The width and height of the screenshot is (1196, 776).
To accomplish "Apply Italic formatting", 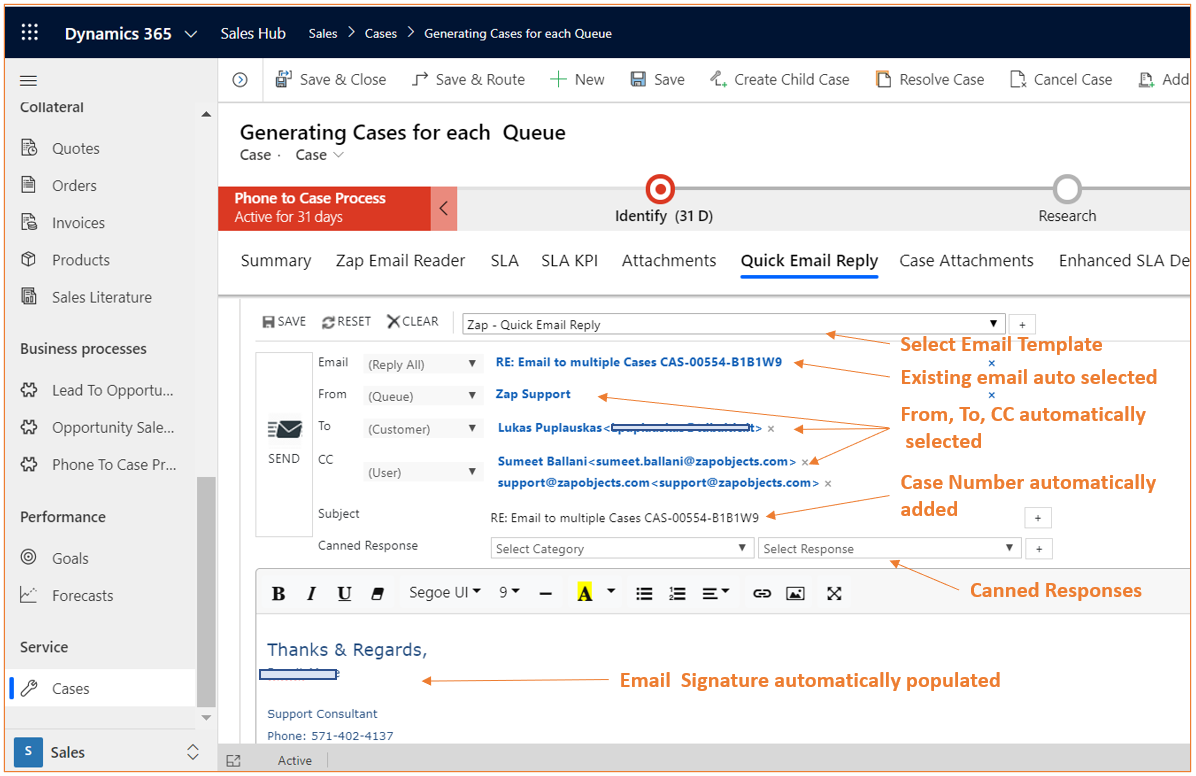I will [311, 594].
